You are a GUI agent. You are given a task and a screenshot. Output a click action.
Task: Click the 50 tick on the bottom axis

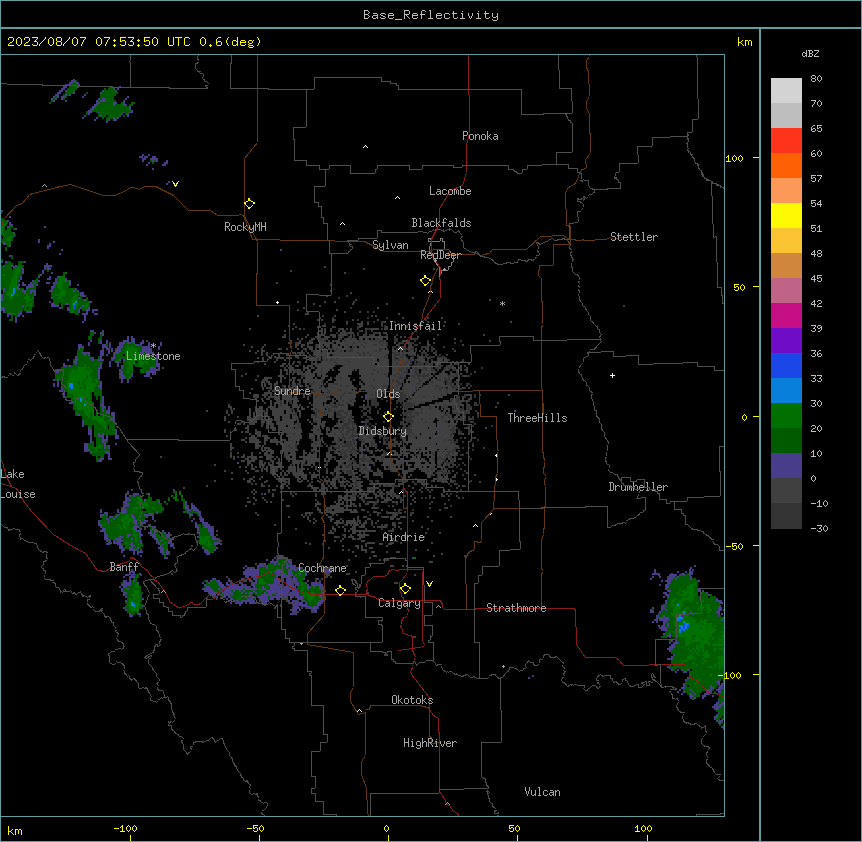(515, 828)
